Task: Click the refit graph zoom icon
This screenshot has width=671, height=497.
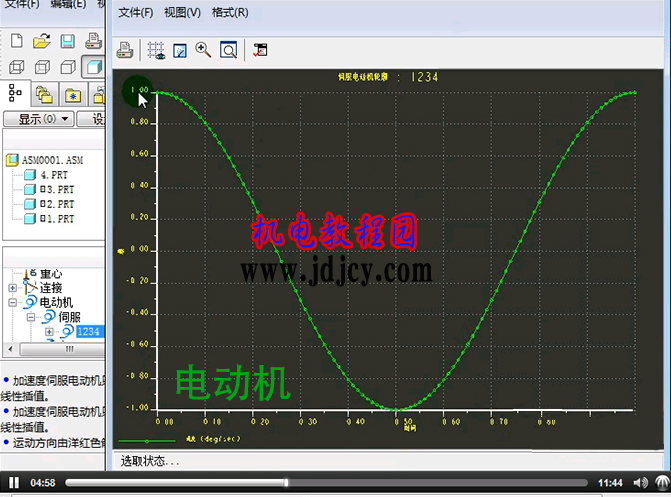Action: (229, 50)
